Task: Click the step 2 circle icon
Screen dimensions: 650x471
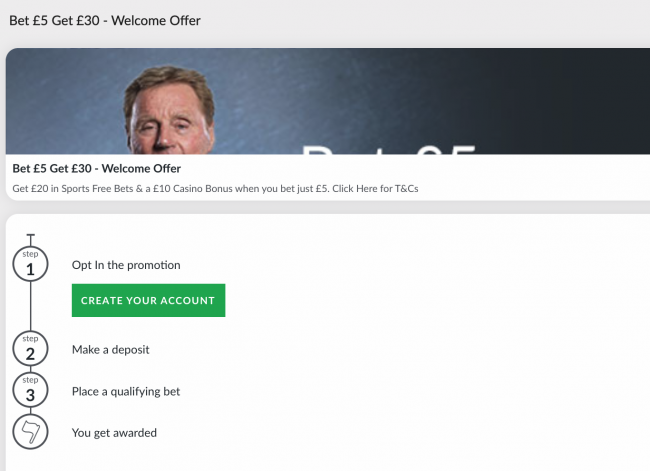Action: click(x=30, y=350)
